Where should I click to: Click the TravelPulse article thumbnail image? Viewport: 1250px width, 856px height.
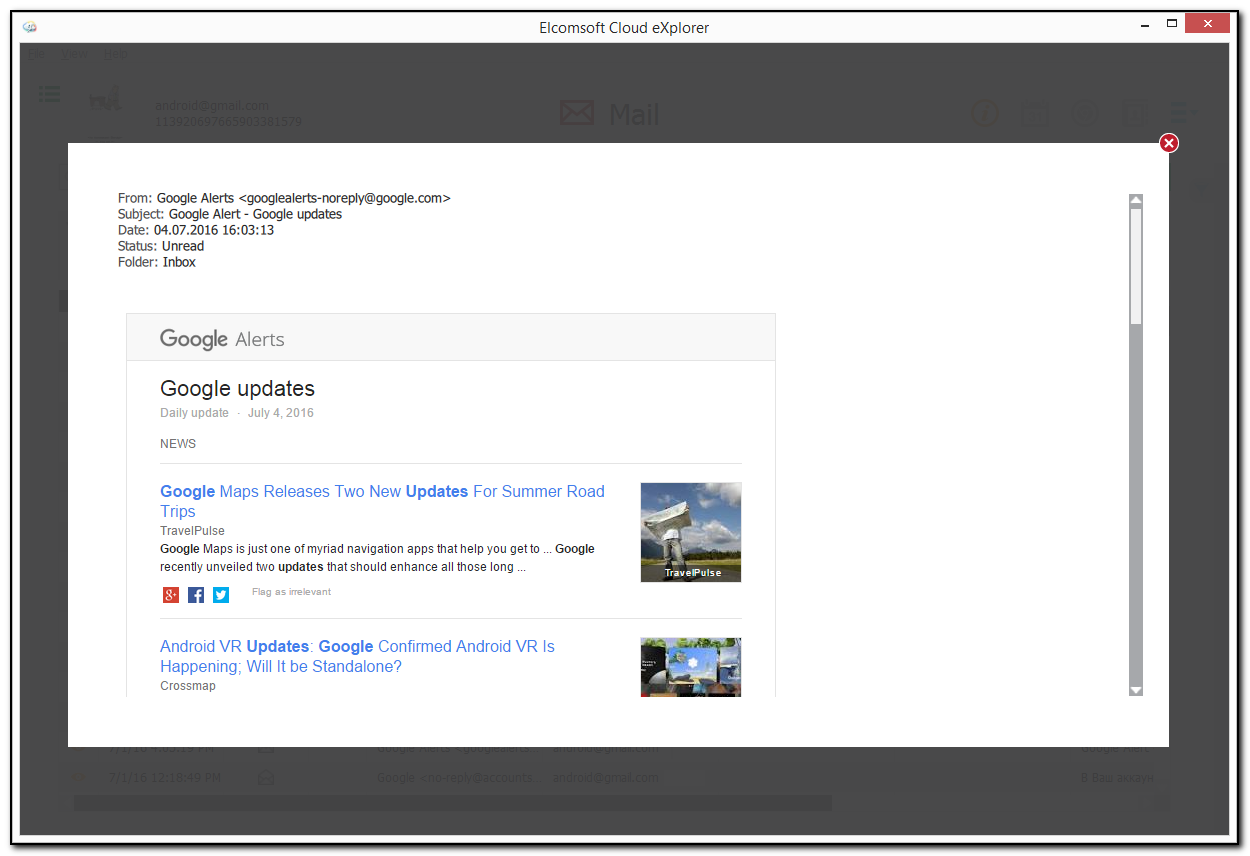click(690, 532)
